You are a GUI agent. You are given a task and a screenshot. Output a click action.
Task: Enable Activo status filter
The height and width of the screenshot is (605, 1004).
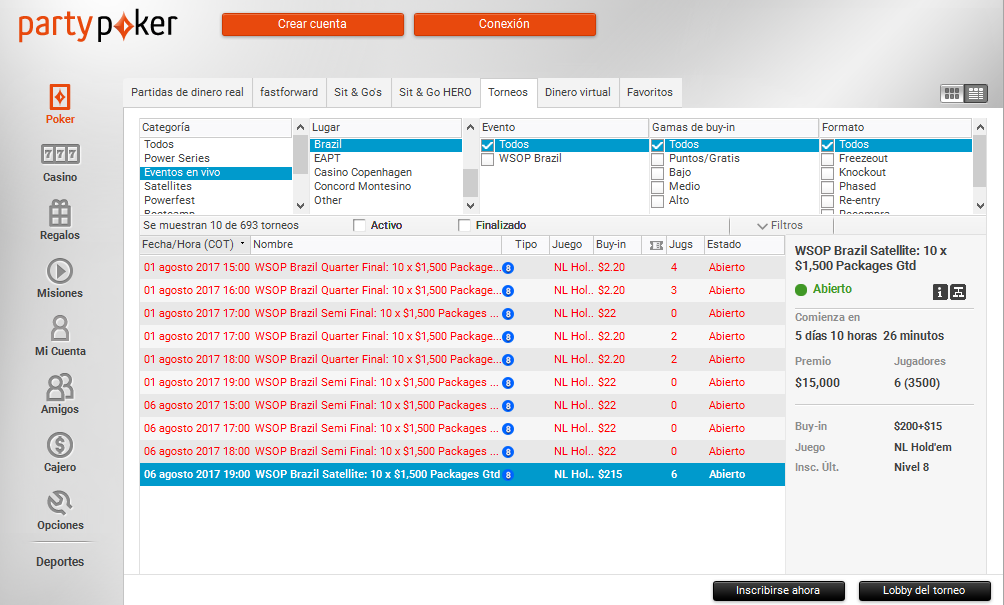tap(359, 225)
